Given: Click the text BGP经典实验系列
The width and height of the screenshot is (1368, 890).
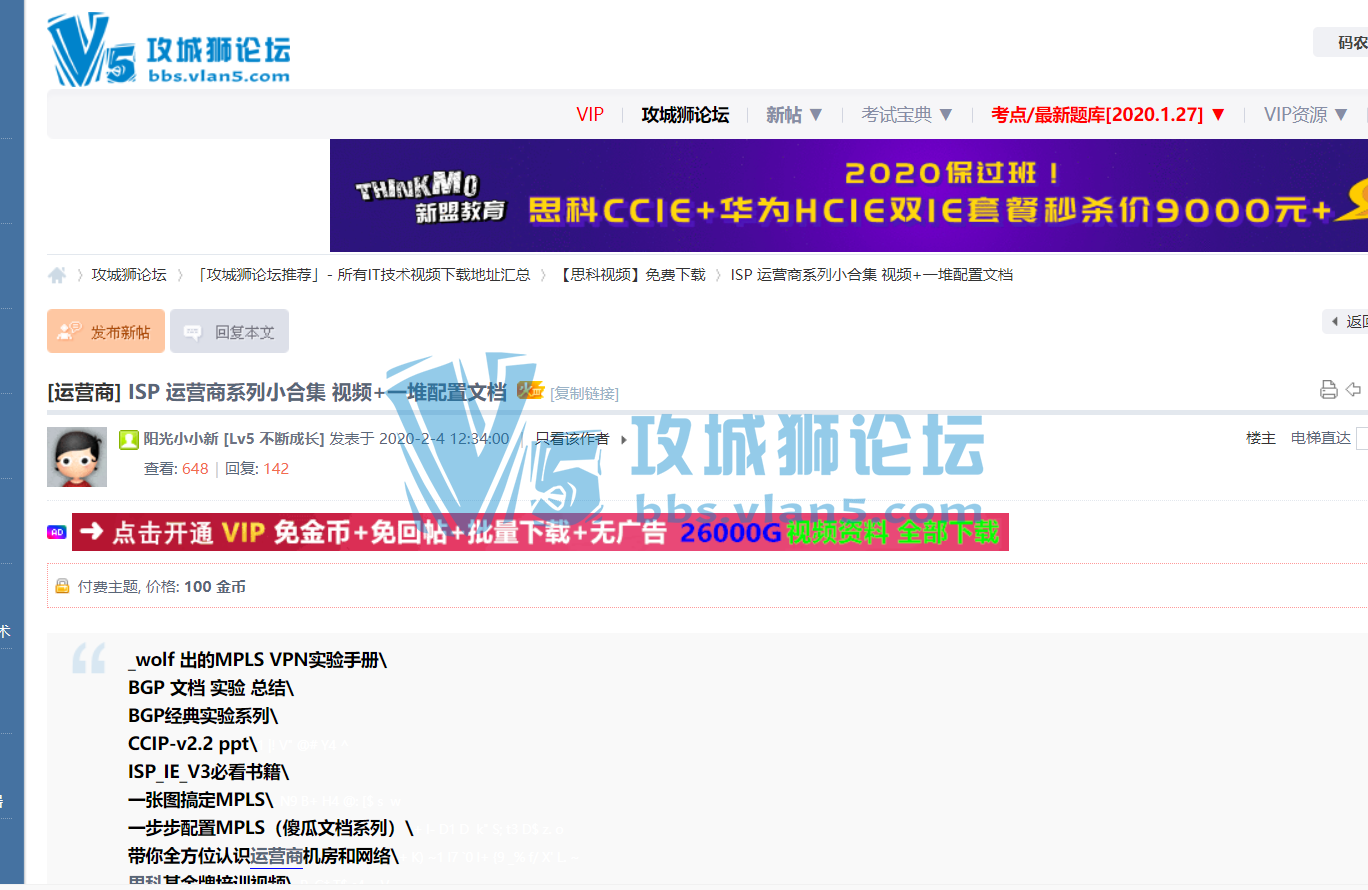Looking at the screenshot, I should 203,716.
